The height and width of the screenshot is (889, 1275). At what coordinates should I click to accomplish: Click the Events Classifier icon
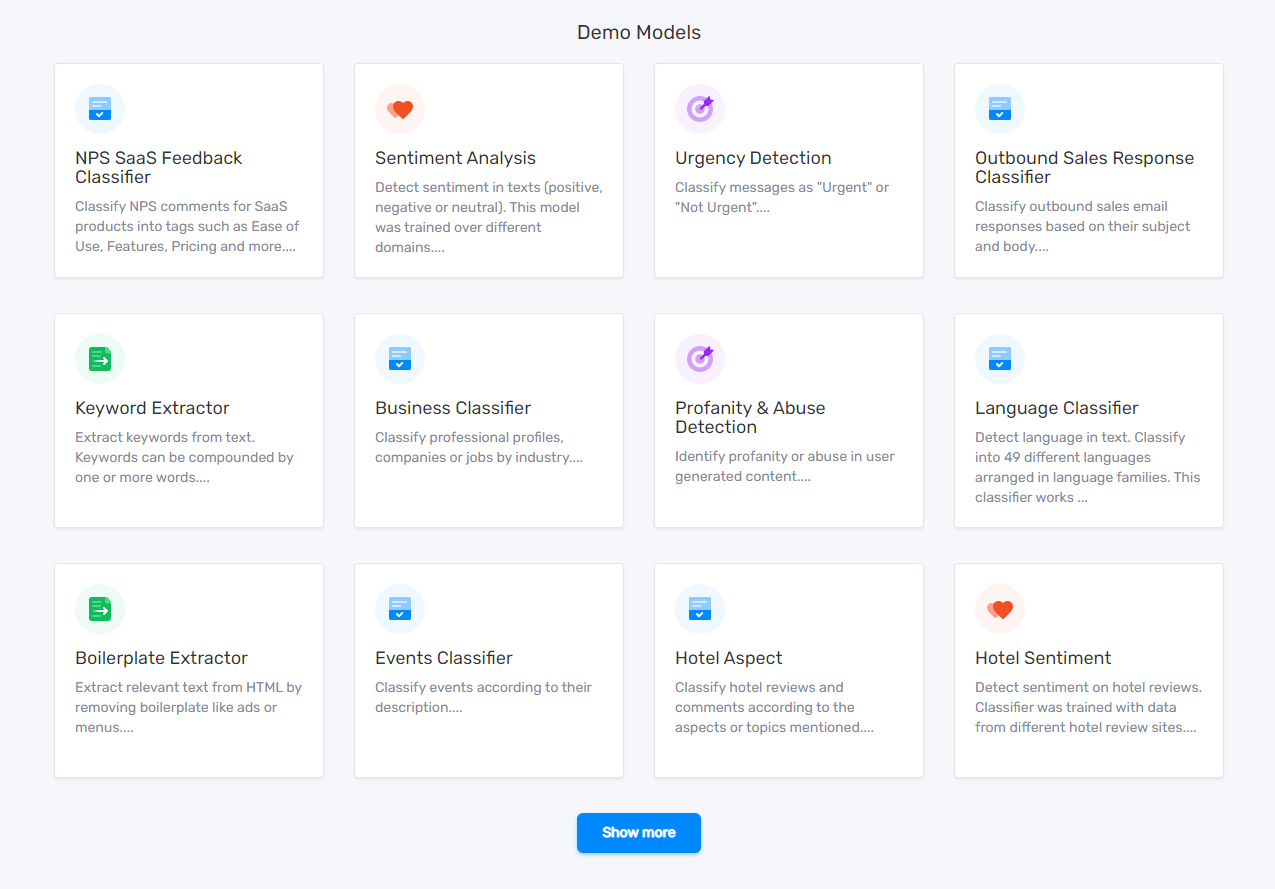(400, 609)
